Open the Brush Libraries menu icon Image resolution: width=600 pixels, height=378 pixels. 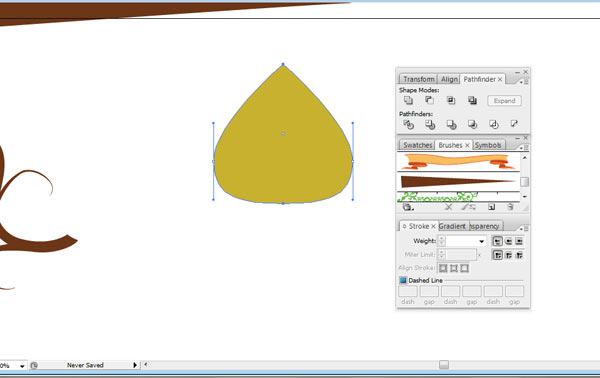click(x=408, y=207)
